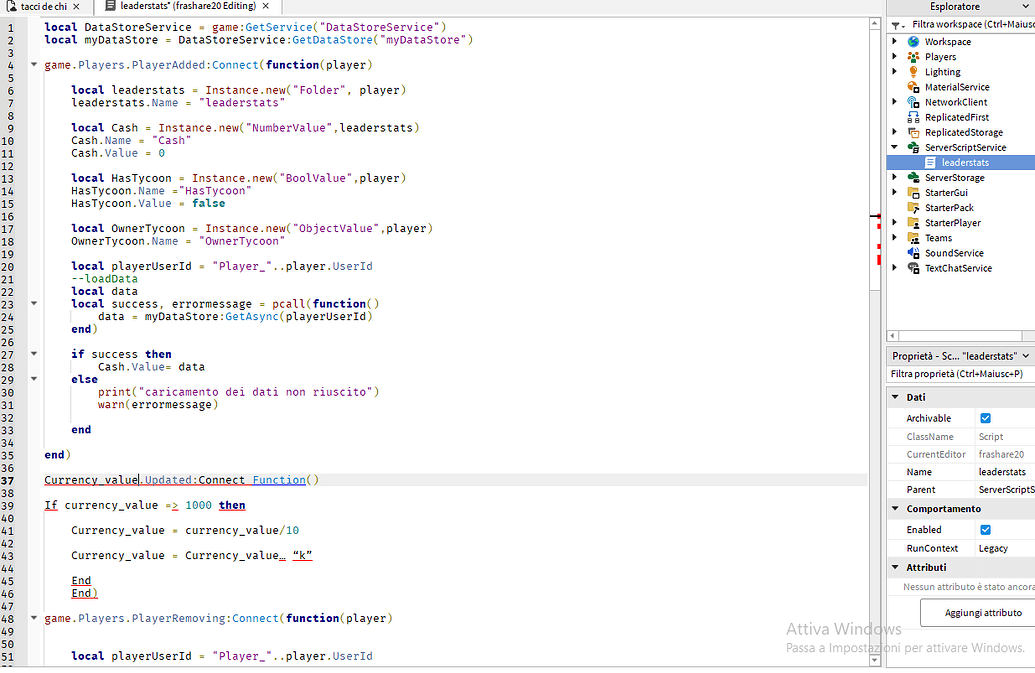The height and width of the screenshot is (673, 1035).
Task: Expand the StarterGui tree node
Action: [x=895, y=192]
